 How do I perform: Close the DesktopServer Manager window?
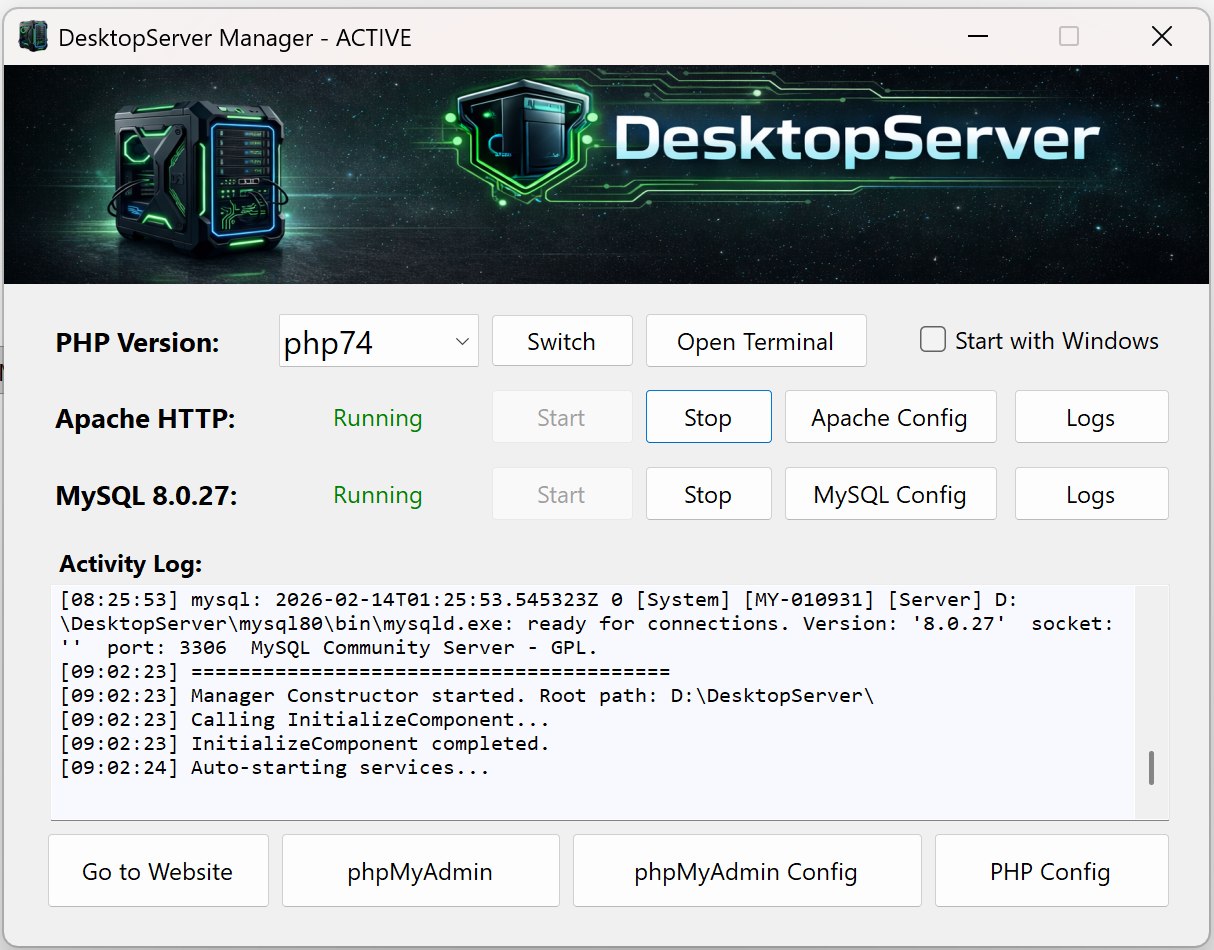click(x=1162, y=37)
